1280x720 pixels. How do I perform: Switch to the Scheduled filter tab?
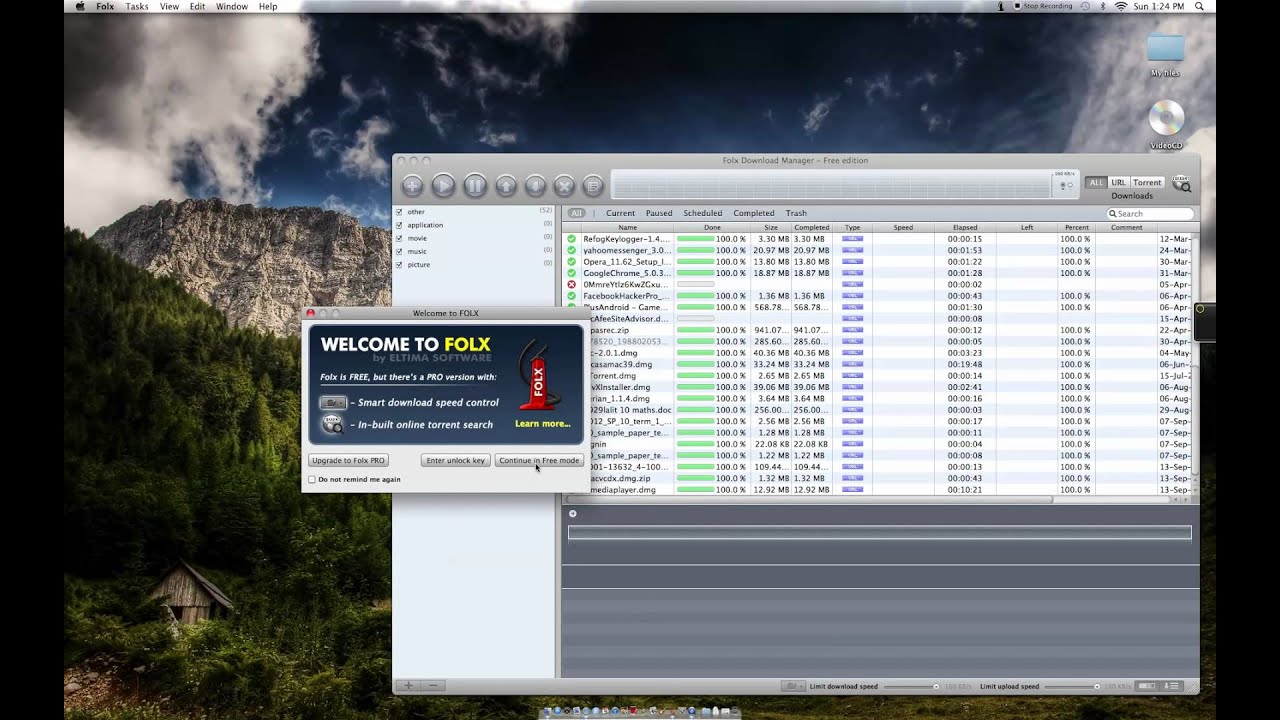(703, 213)
